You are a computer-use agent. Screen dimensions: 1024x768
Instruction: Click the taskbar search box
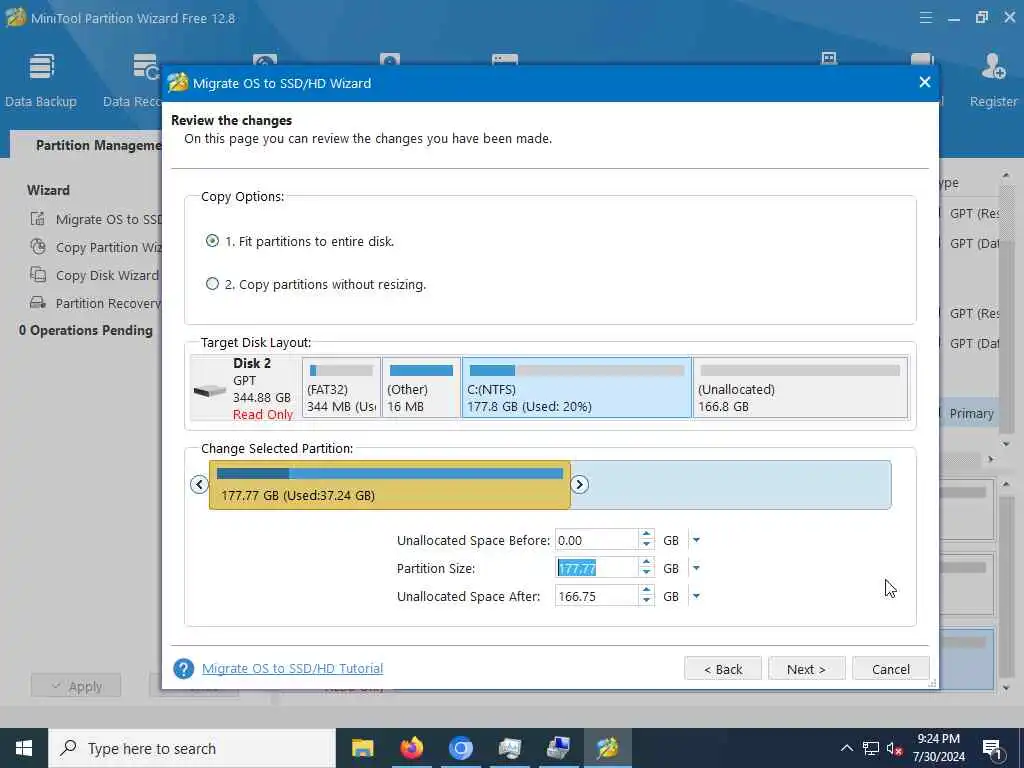[x=192, y=748]
